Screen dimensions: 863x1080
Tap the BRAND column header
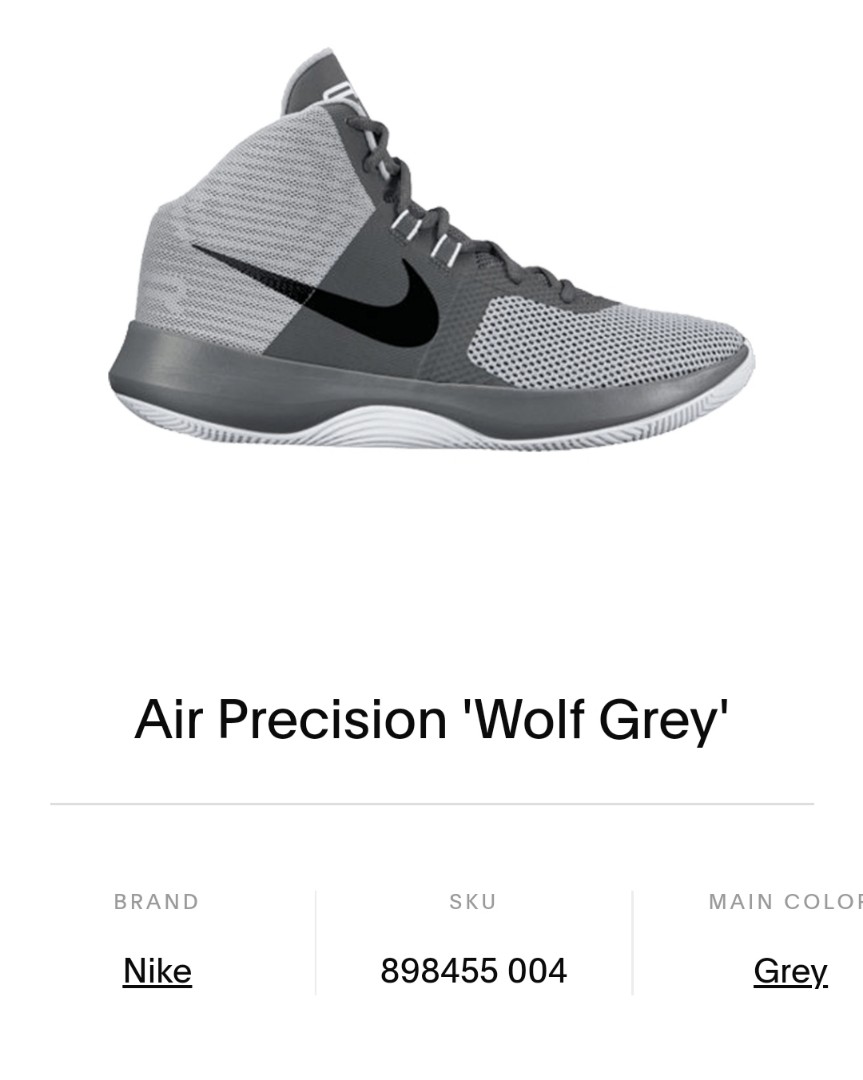coord(156,901)
